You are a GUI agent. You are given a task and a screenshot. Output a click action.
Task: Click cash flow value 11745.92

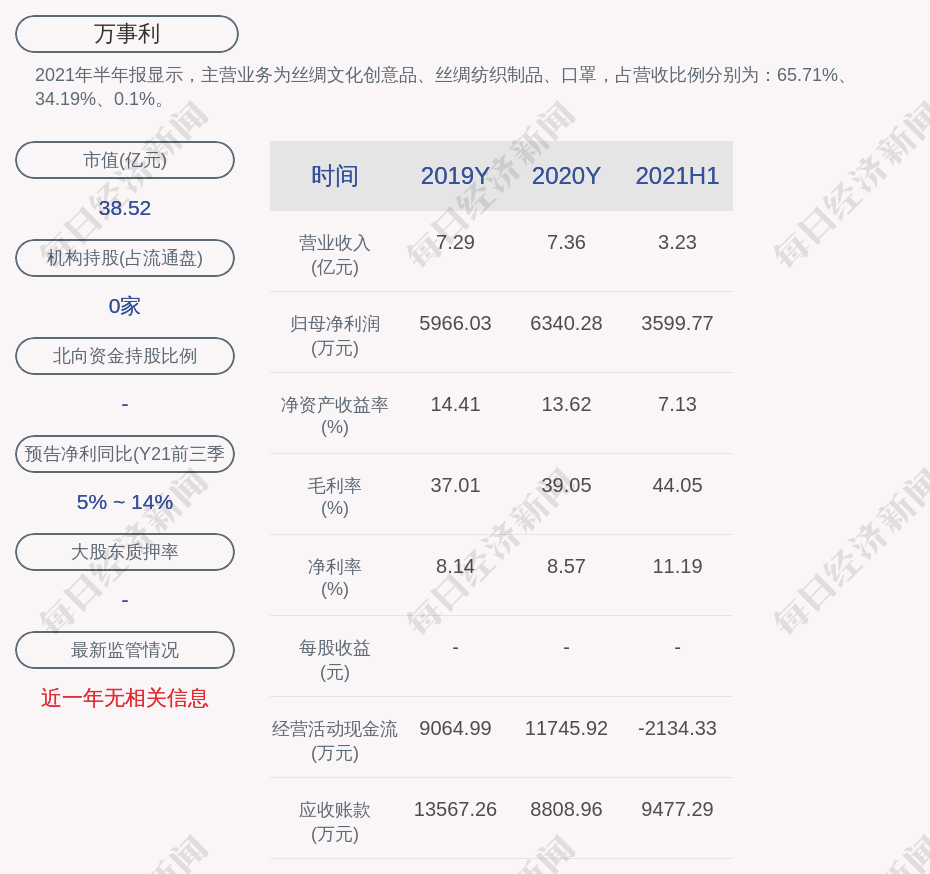pos(566,728)
